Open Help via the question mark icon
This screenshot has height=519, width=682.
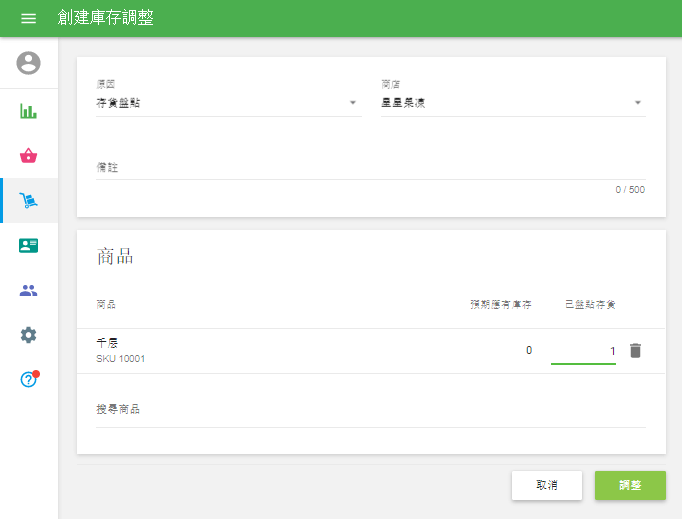[x=29, y=380]
